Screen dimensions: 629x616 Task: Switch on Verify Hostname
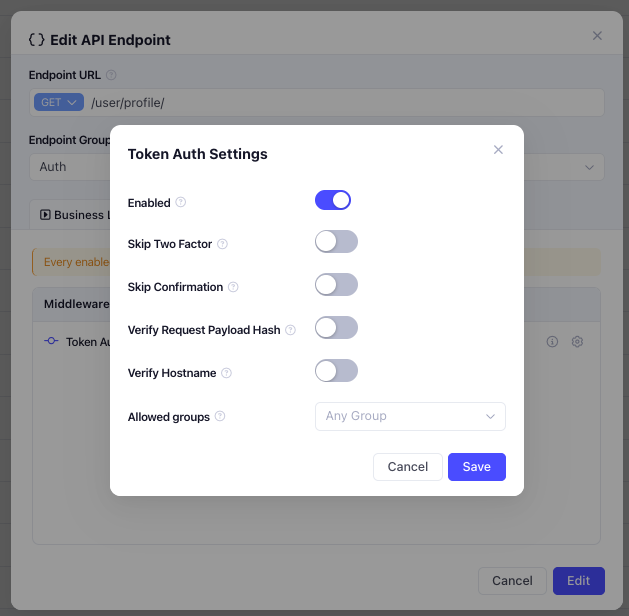coord(336,371)
